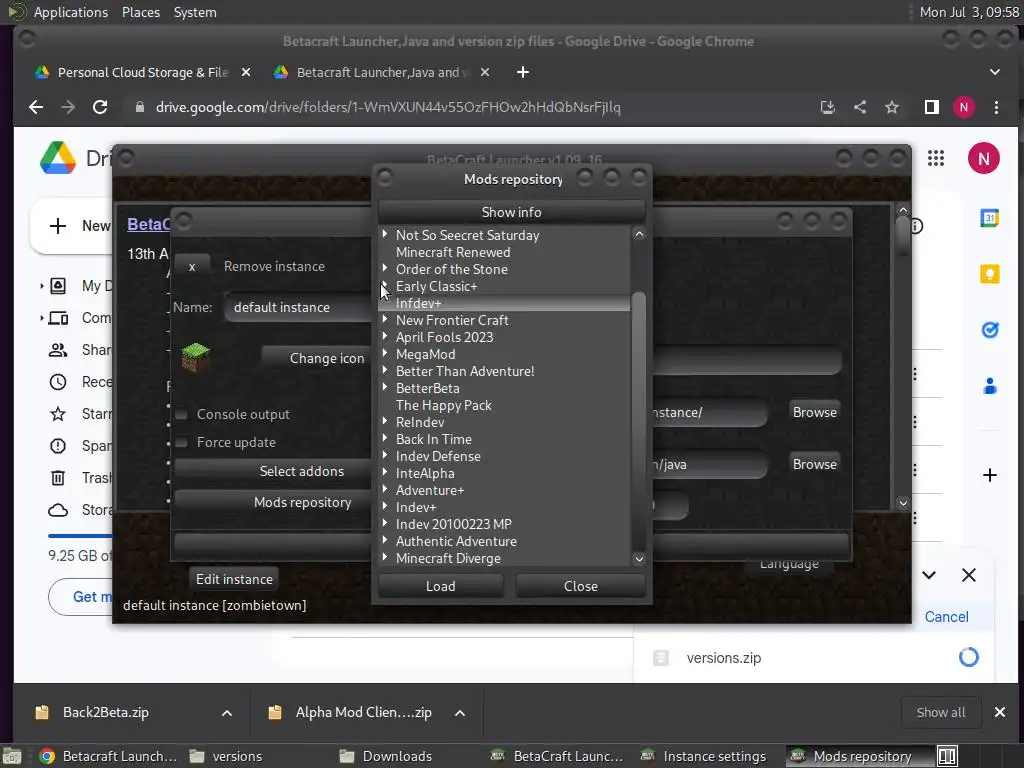Install app icon in address bar

click(828, 107)
